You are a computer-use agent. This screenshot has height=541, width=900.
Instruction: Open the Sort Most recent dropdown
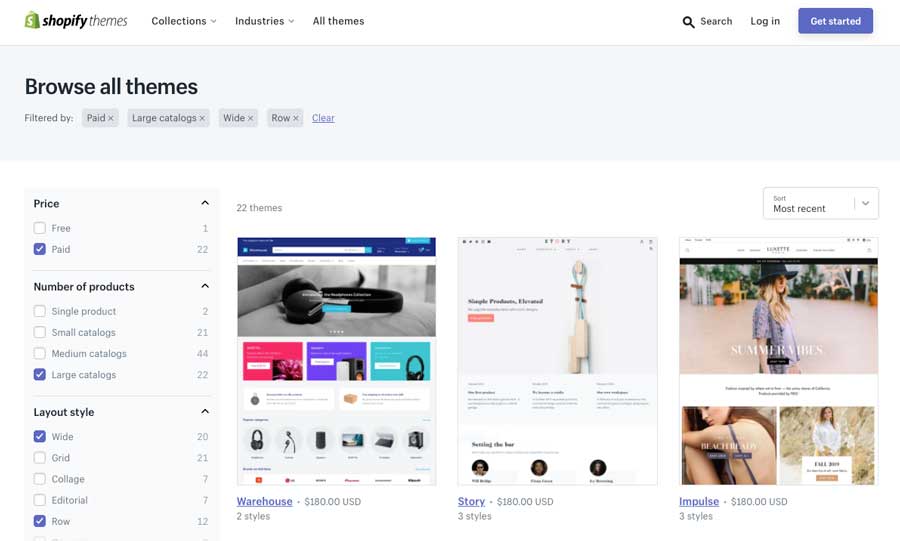[x=820, y=203]
